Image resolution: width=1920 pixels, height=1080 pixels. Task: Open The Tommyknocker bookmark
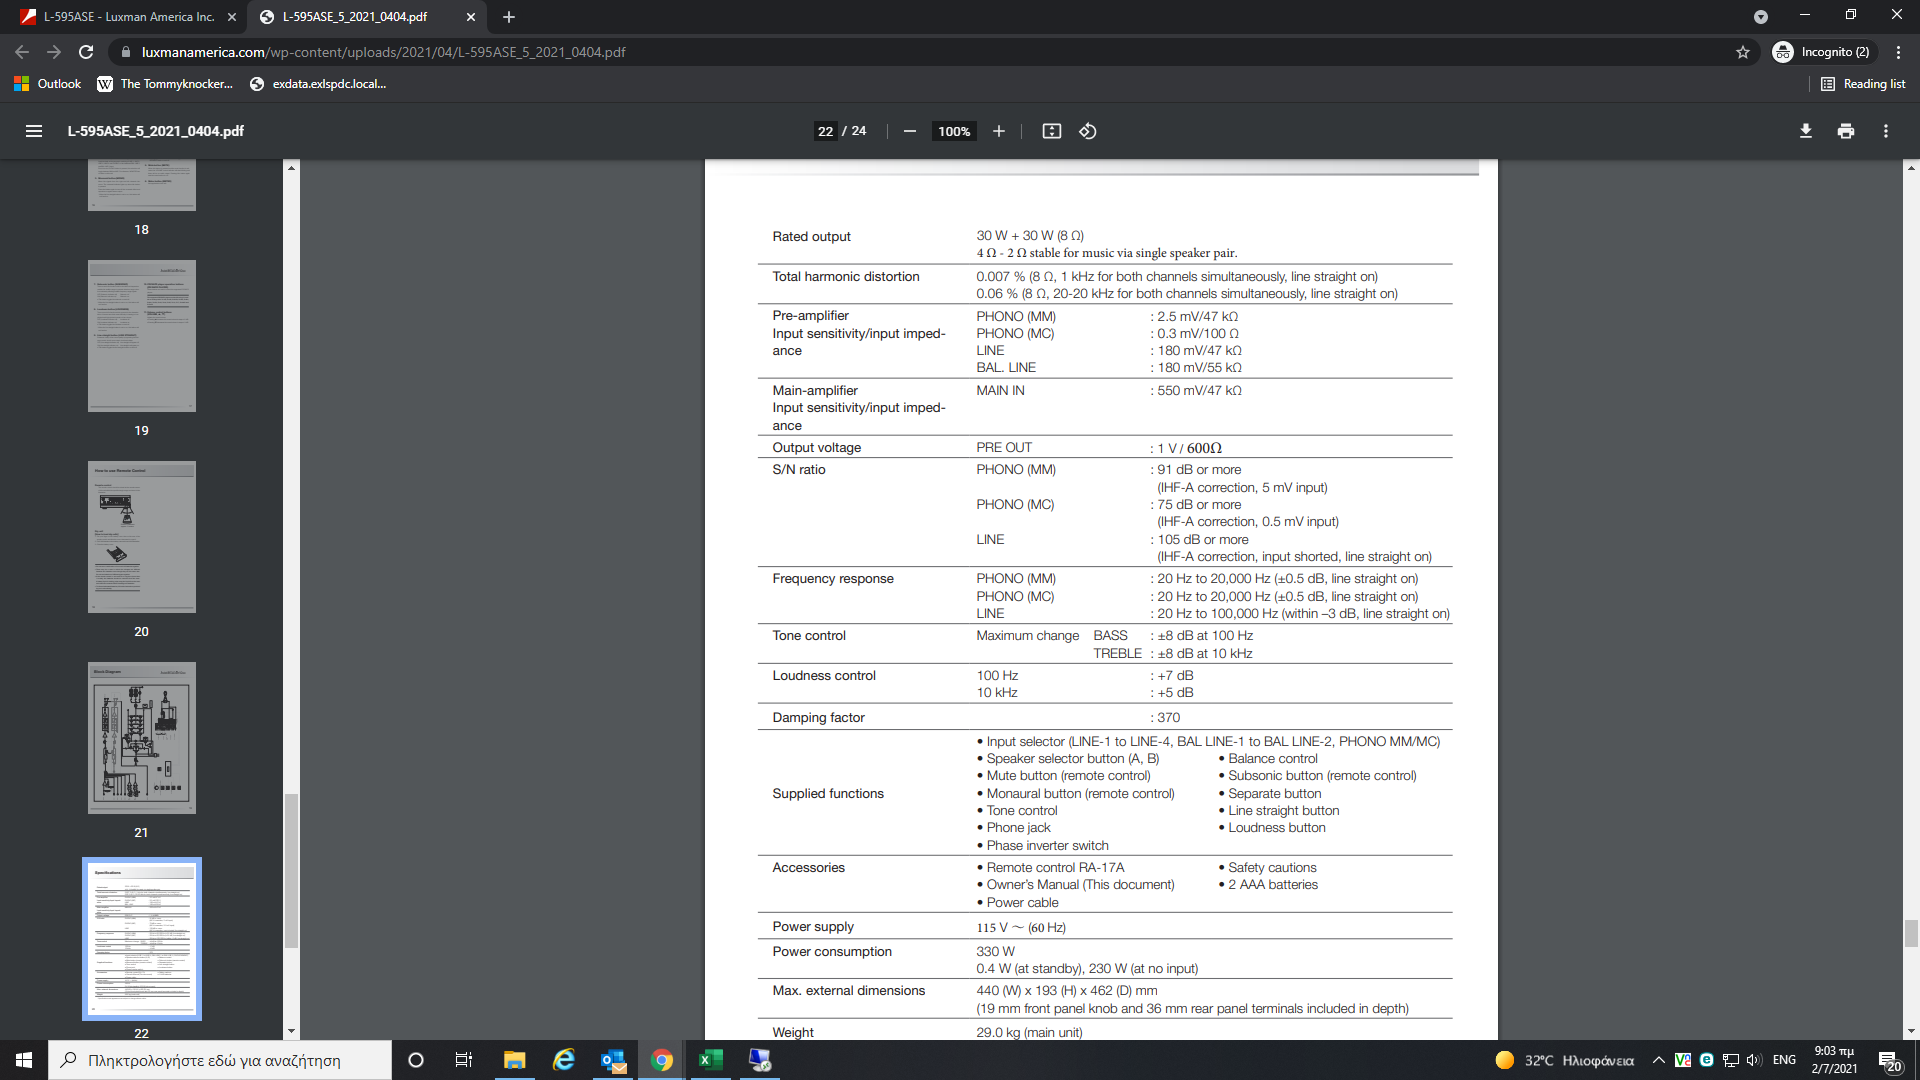click(165, 84)
